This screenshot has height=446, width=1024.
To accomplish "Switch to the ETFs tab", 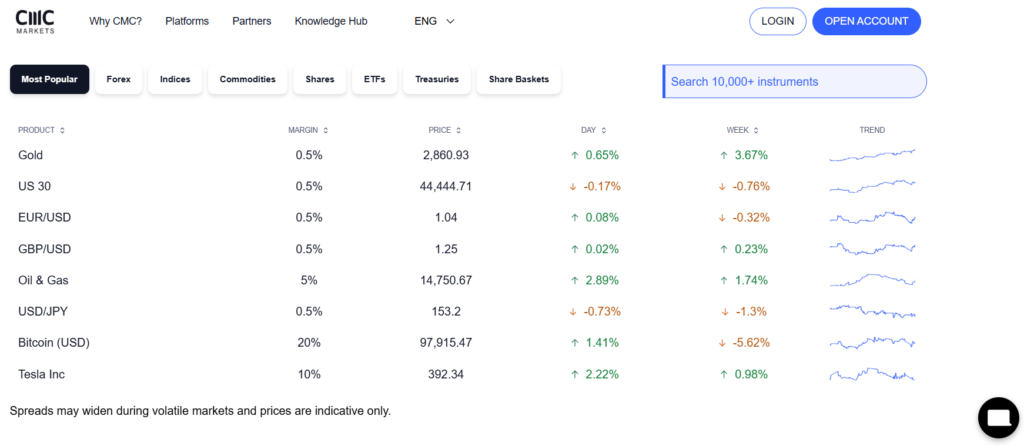I will [x=375, y=79].
